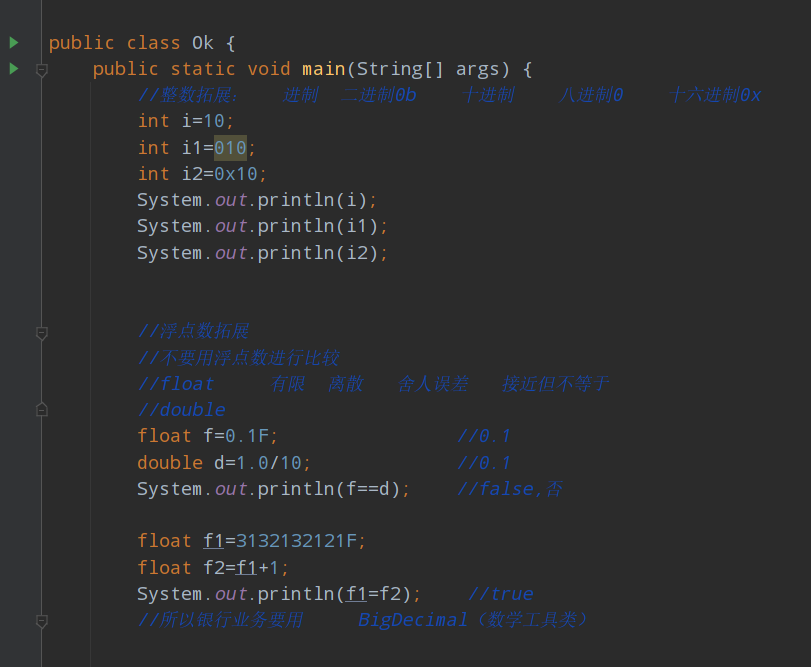This screenshot has height=667, width=811.
Task: Click the 3132132121F float literal
Action: click(x=296, y=541)
